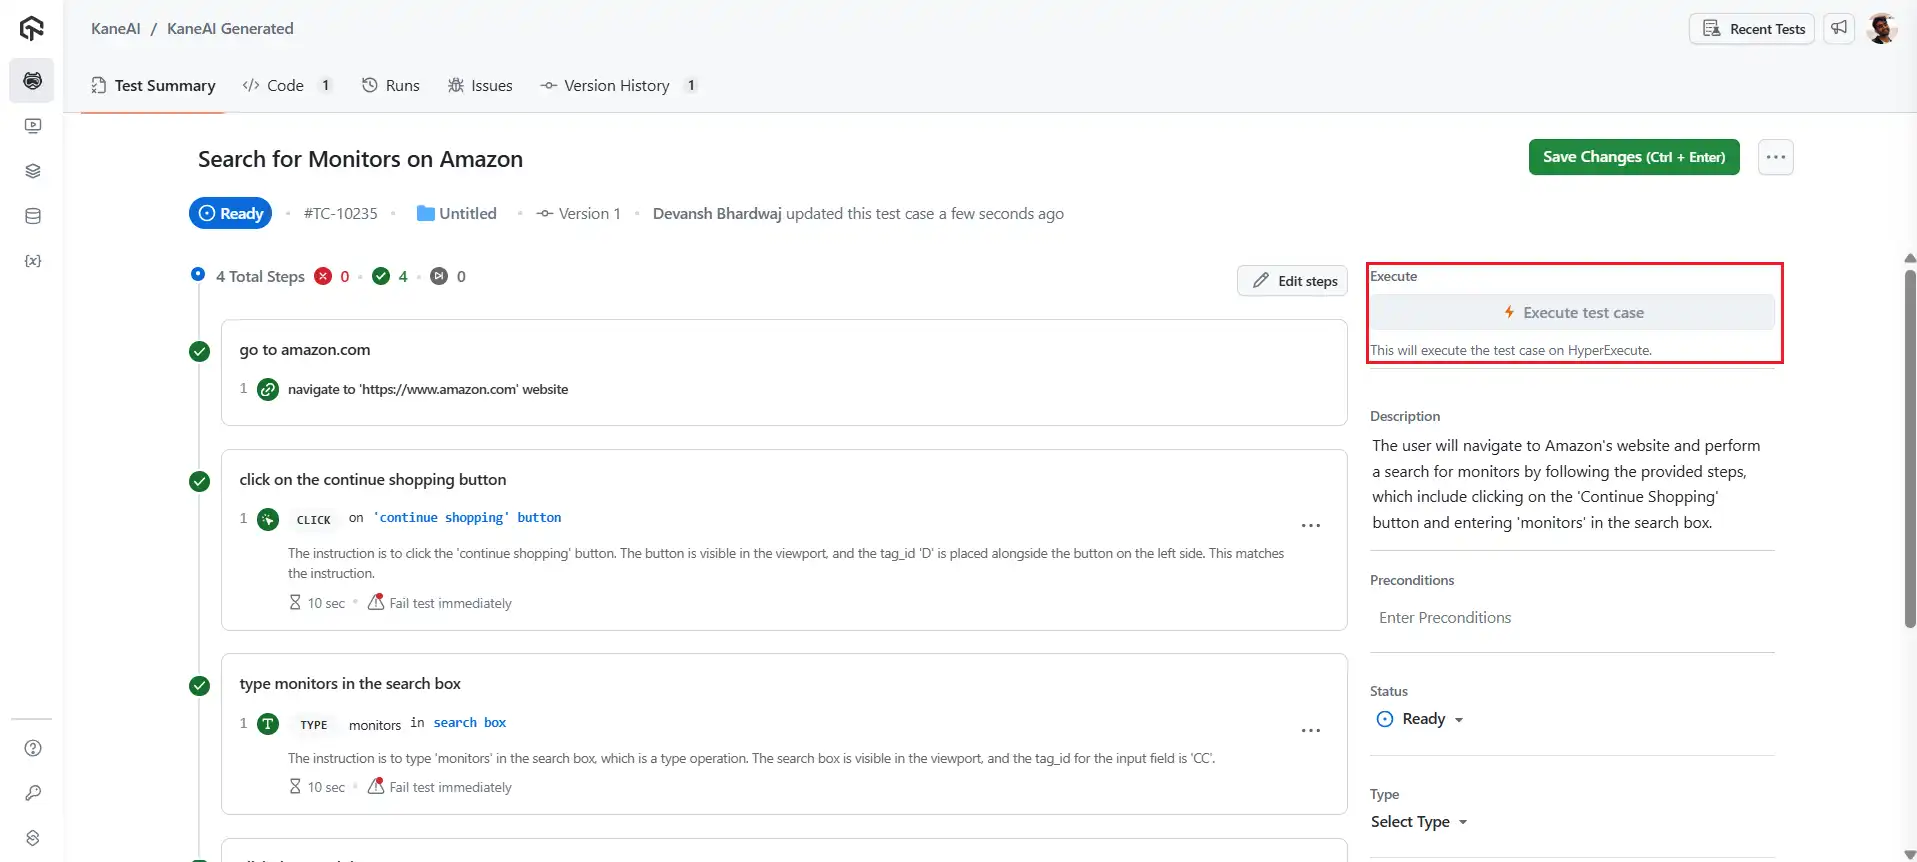
Task: Open the variables curly braces icon
Action: (x=32, y=261)
